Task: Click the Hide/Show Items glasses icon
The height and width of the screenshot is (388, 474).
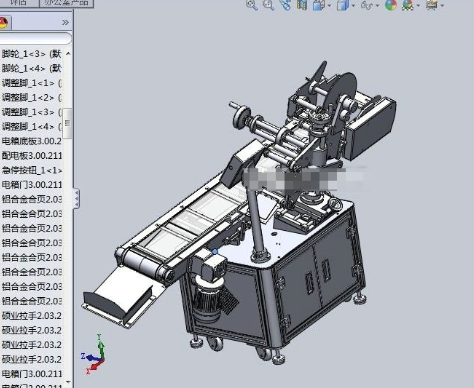Action: click(367, 5)
